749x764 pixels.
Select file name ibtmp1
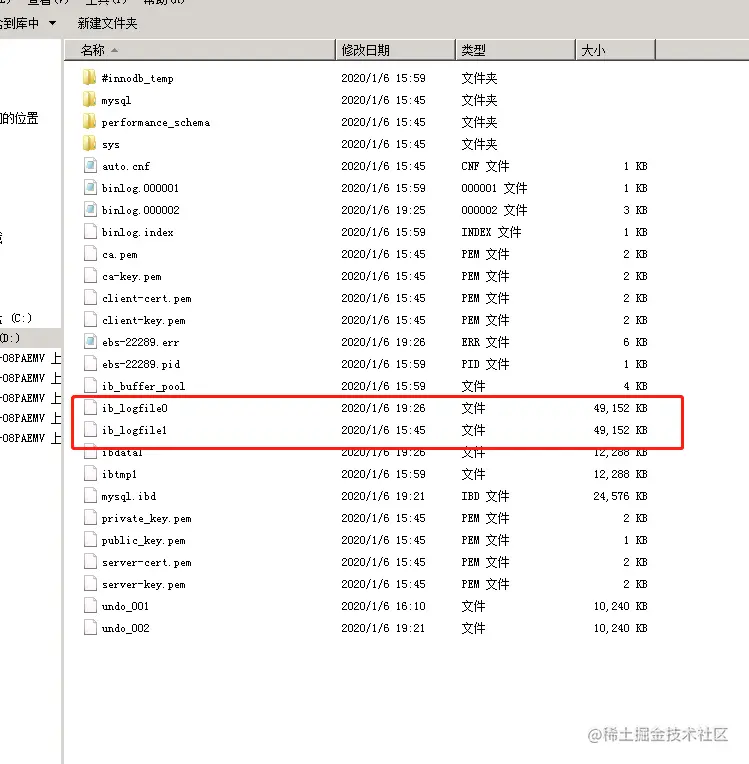[119, 474]
